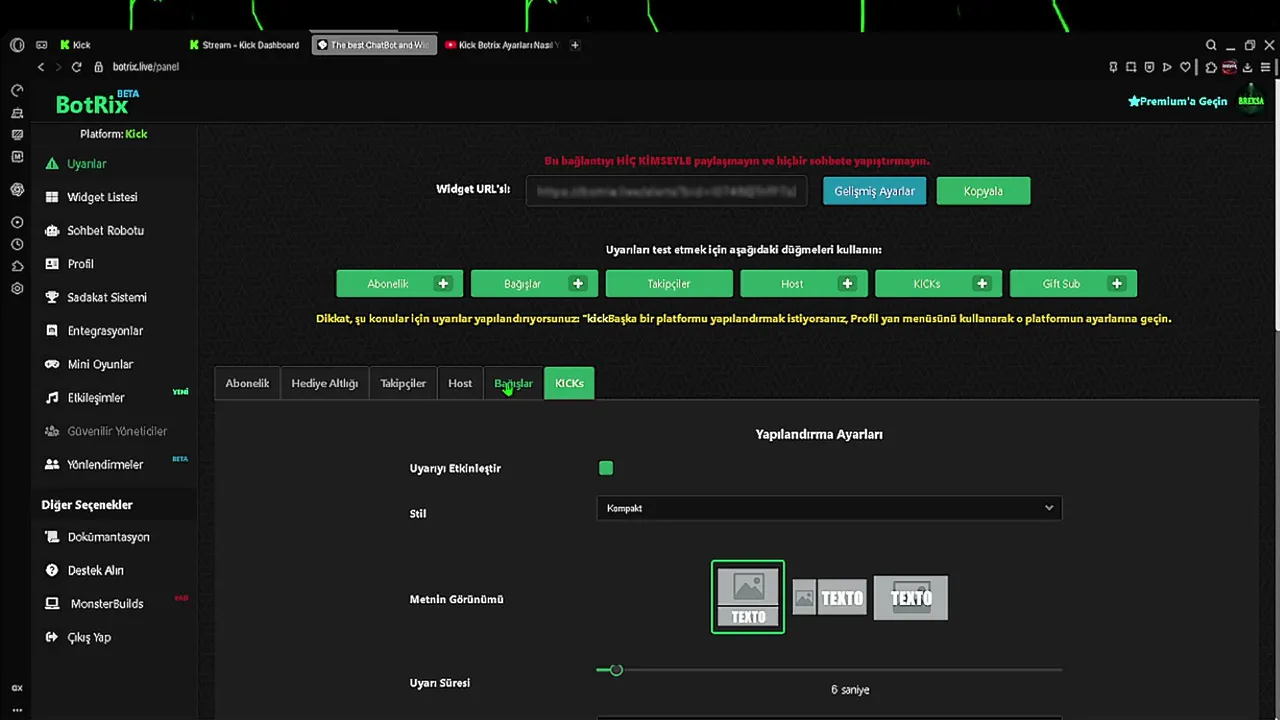Screen dimensions: 1280x720
Task: Click the Takipçiler test alert button
Action: pyautogui.click(x=669, y=284)
